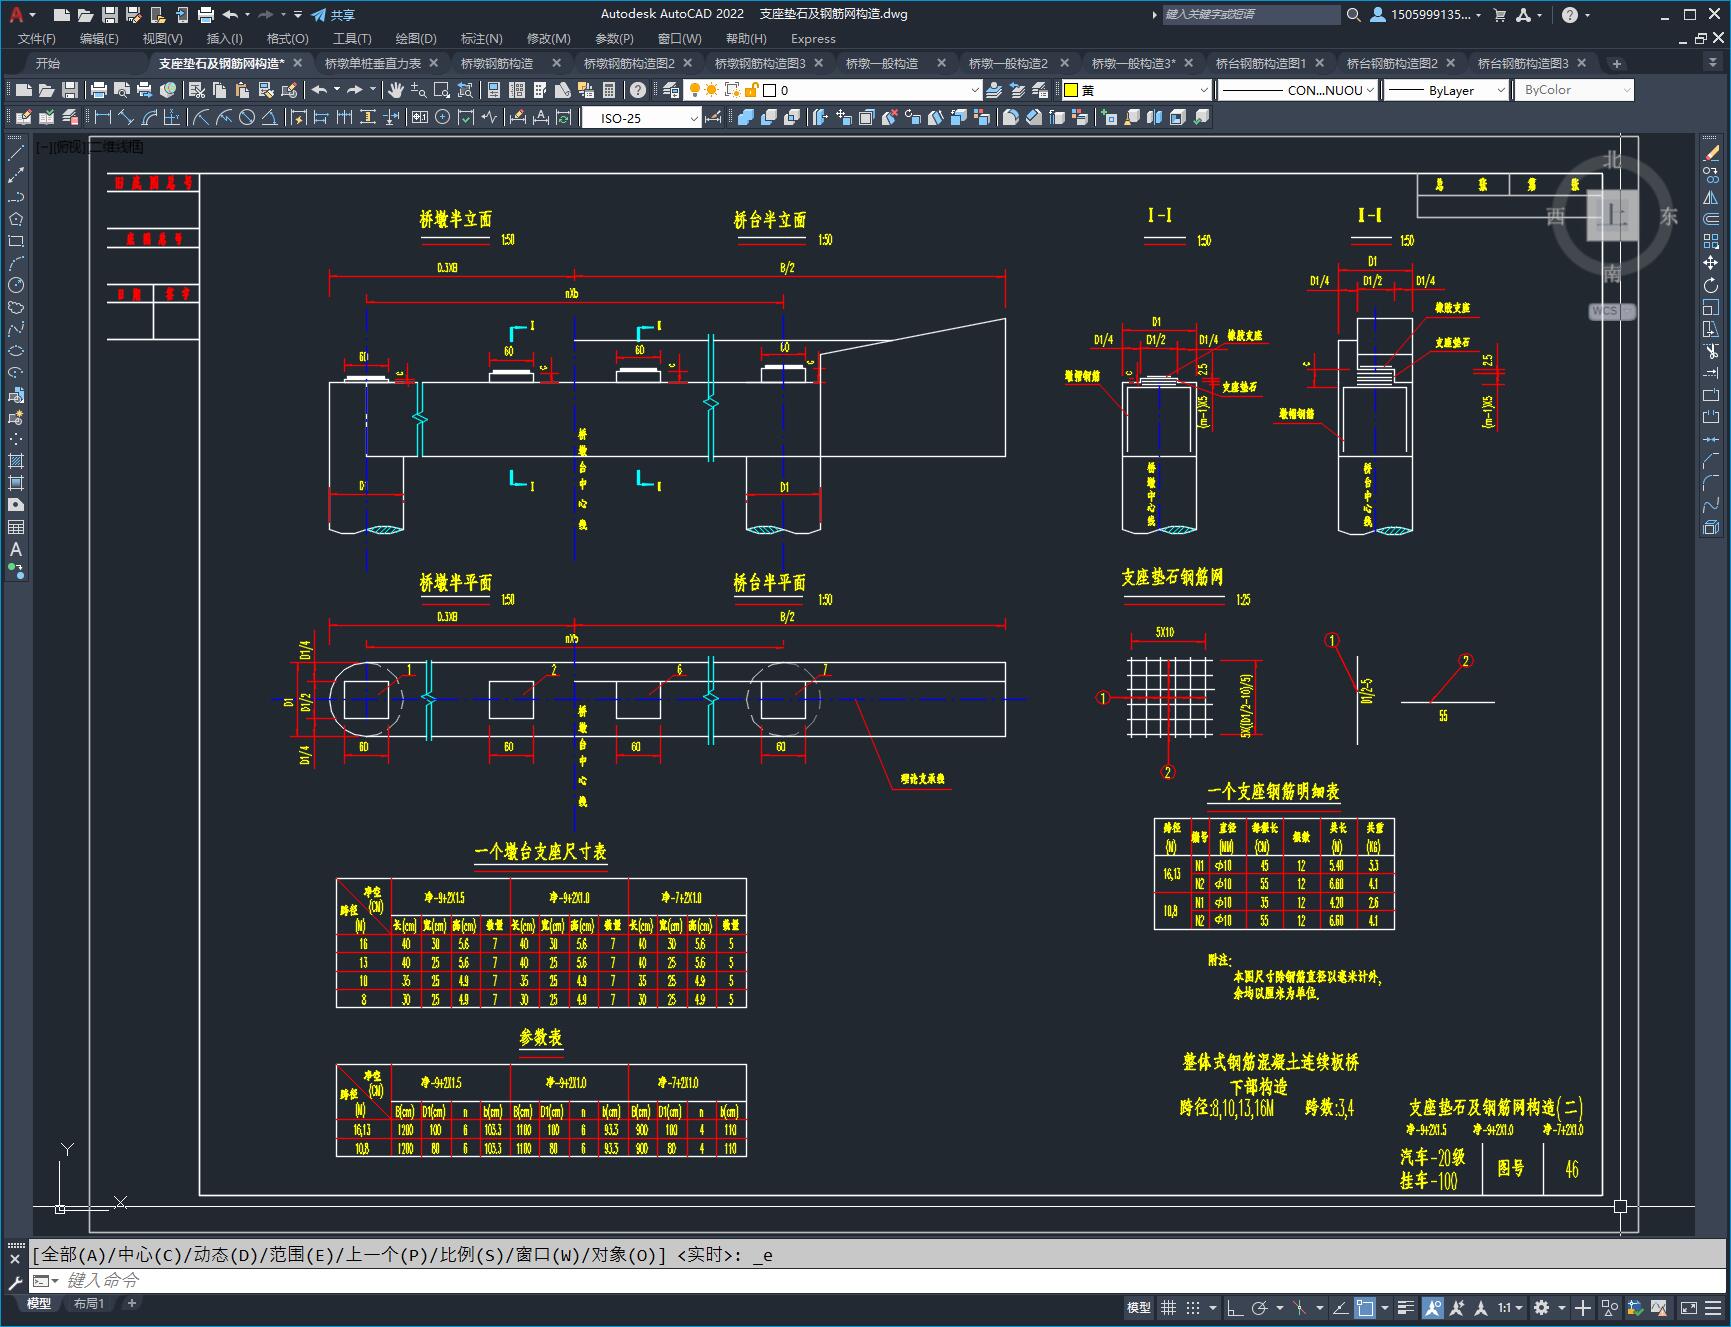Open the Layer Properties Manager icon

[672, 90]
